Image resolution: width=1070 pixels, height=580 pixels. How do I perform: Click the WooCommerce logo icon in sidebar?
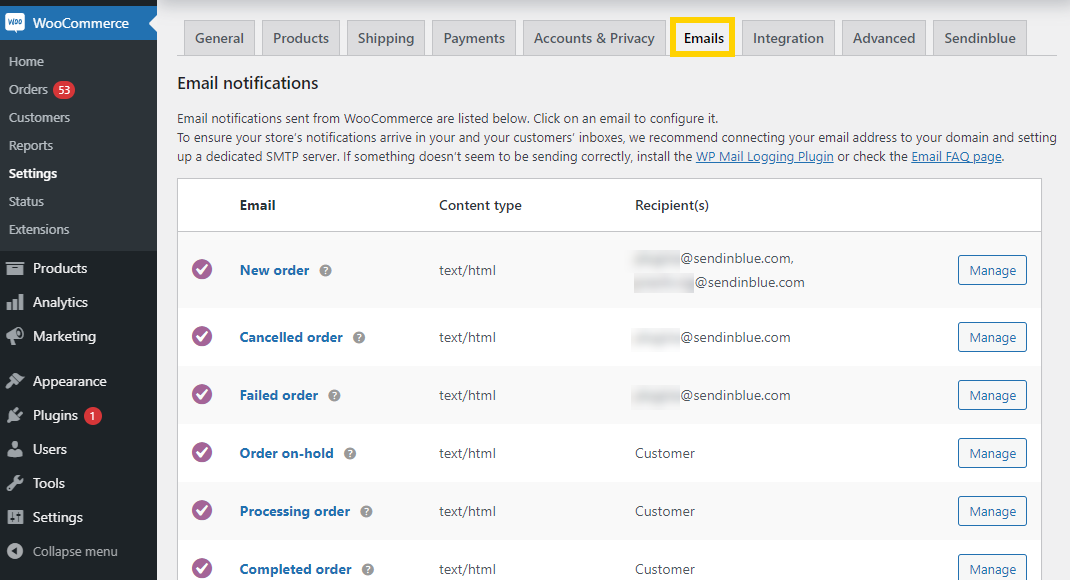click(x=16, y=23)
